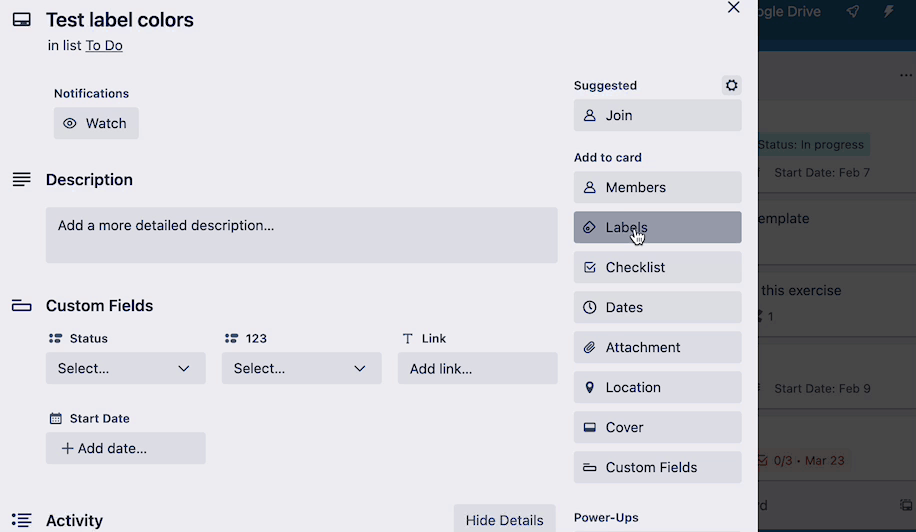
Task: Click Add date under Start Date
Action: [126, 448]
